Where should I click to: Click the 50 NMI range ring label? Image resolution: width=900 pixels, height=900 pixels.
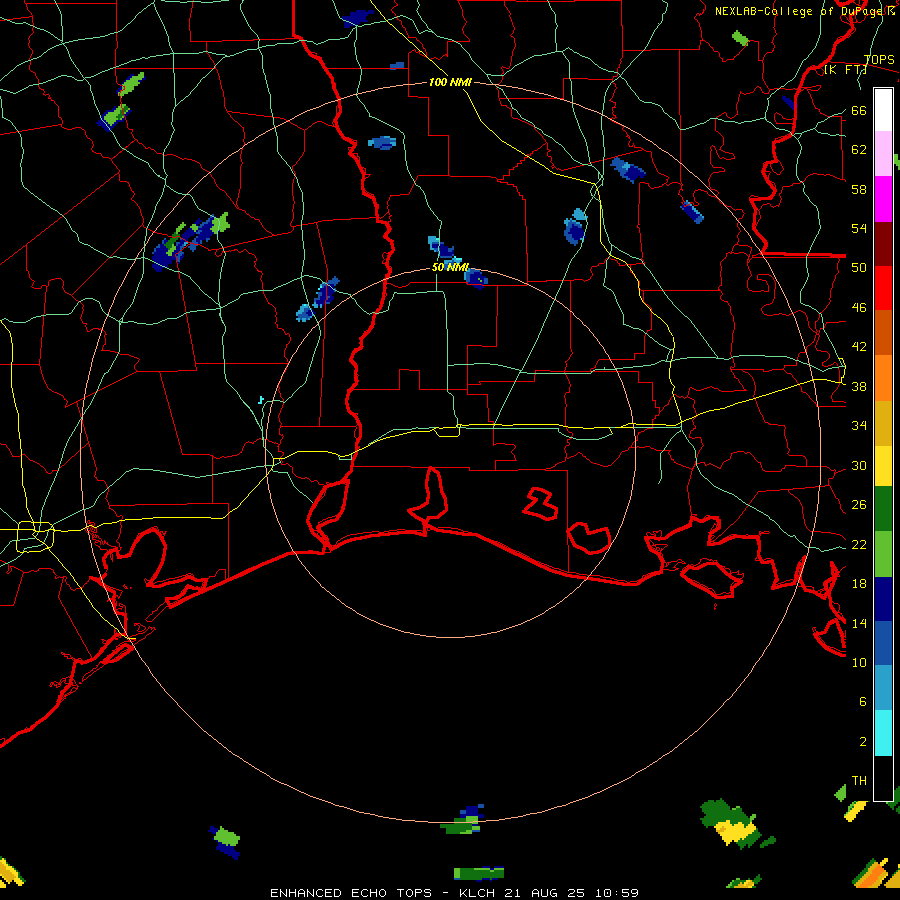click(451, 267)
